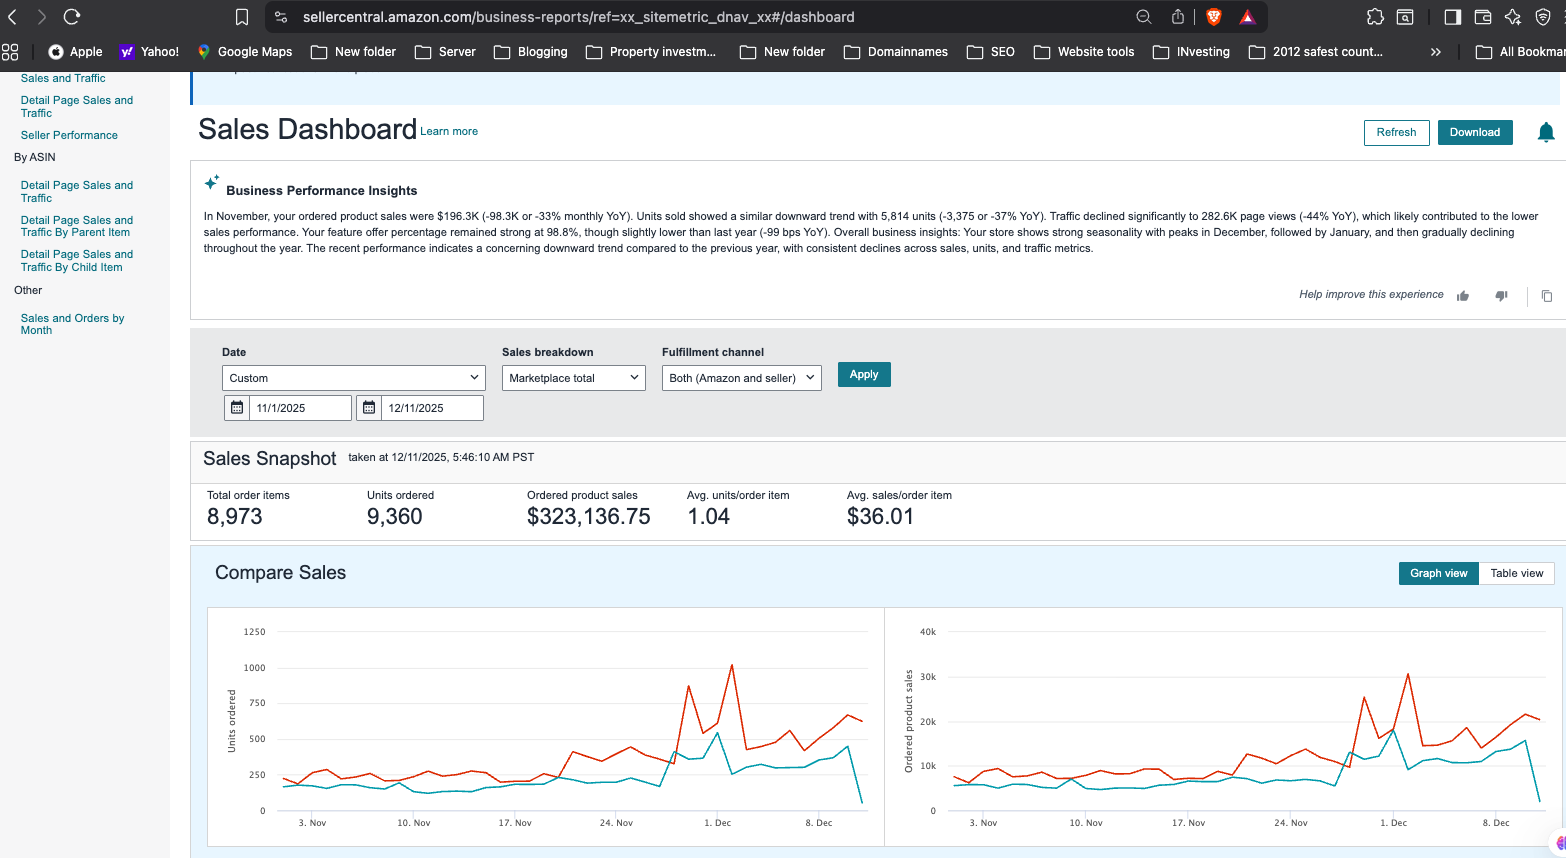Download the sales dashboard report

[x=1474, y=132]
